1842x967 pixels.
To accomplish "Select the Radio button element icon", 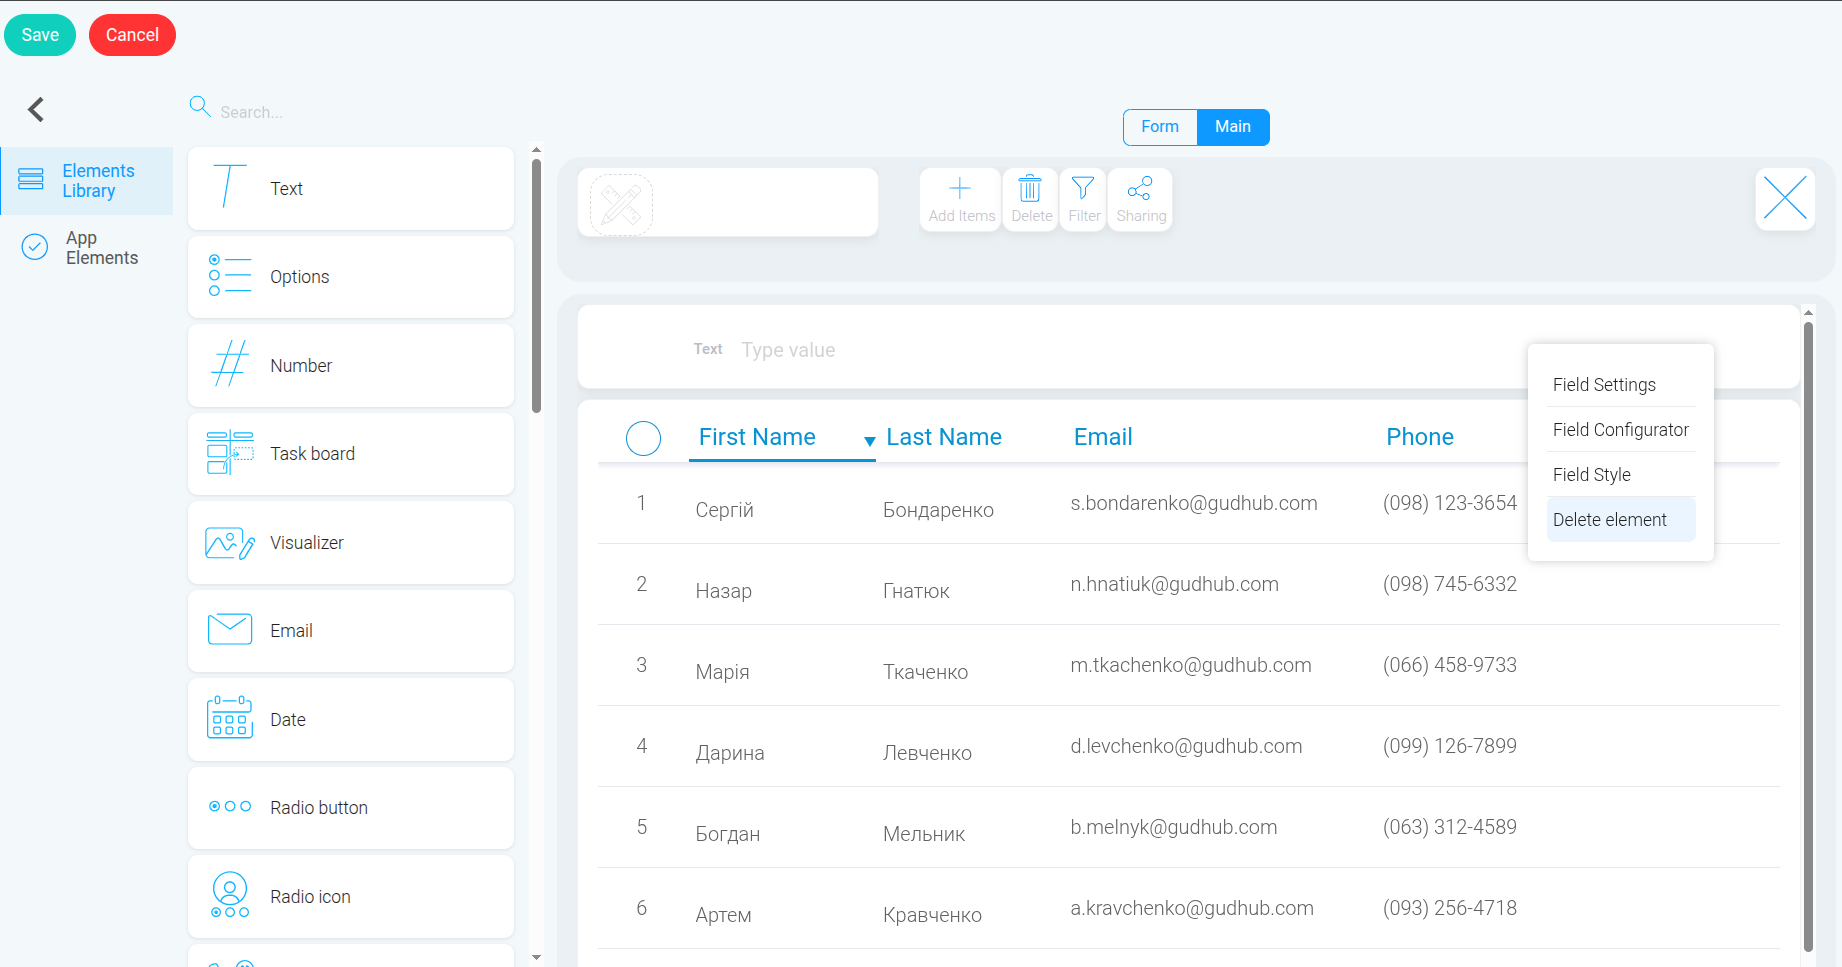I will coord(230,806).
